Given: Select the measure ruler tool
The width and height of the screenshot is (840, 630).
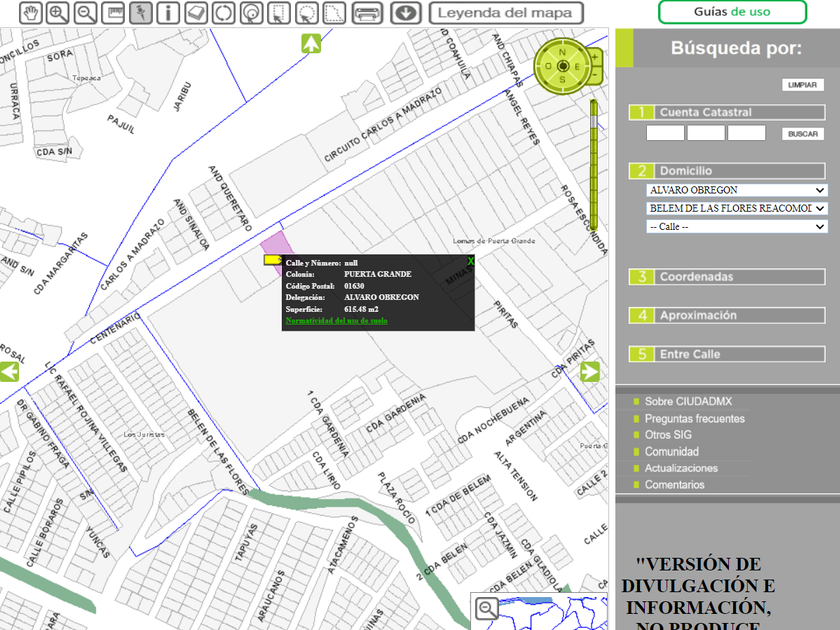Looking at the screenshot, I should (114, 13).
